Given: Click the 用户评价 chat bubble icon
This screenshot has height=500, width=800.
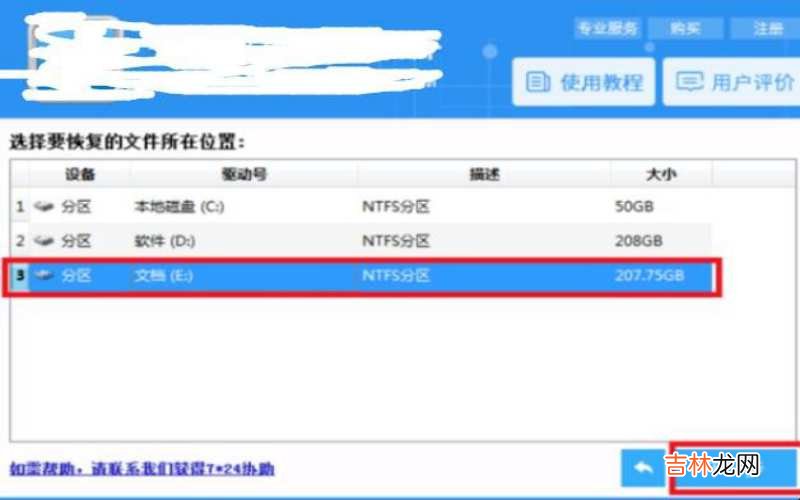Looking at the screenshot, I should tap(689, 82).
